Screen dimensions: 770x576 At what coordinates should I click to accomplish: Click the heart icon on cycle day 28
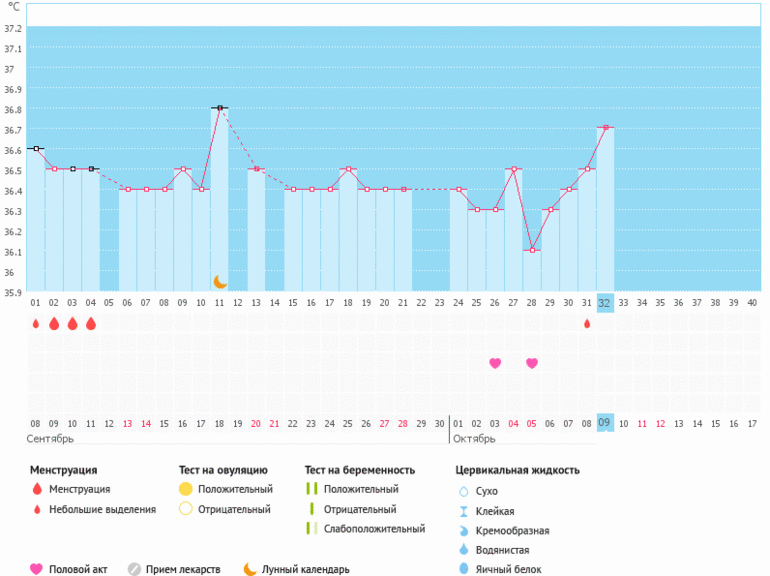point(532,363)
